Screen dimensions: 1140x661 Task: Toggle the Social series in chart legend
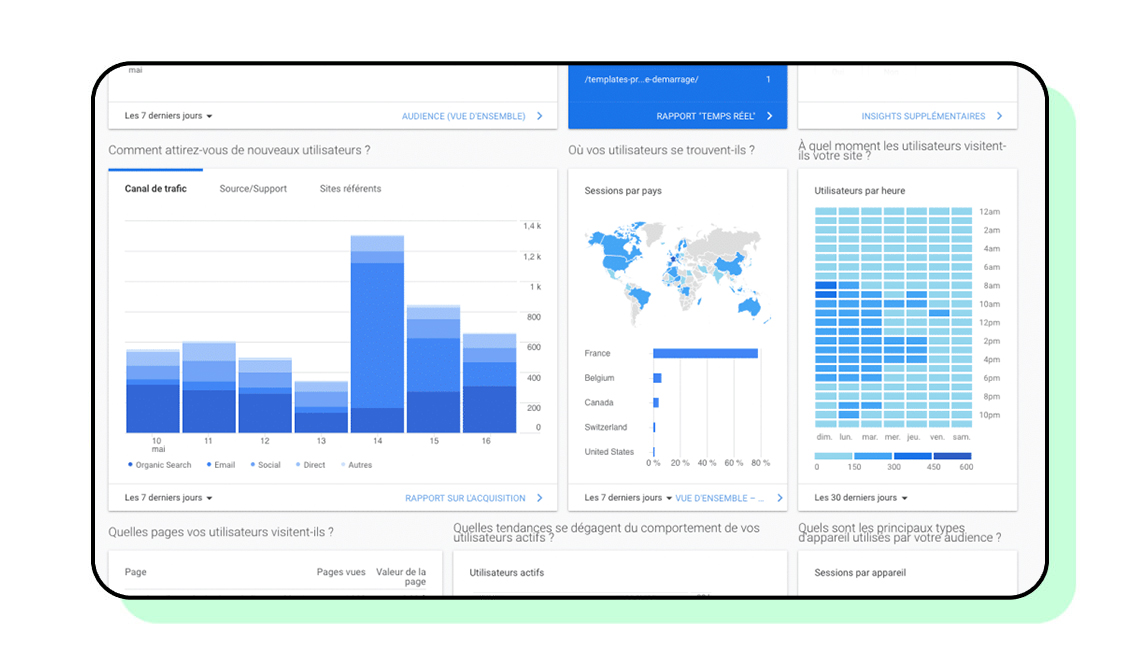(264, 465)
